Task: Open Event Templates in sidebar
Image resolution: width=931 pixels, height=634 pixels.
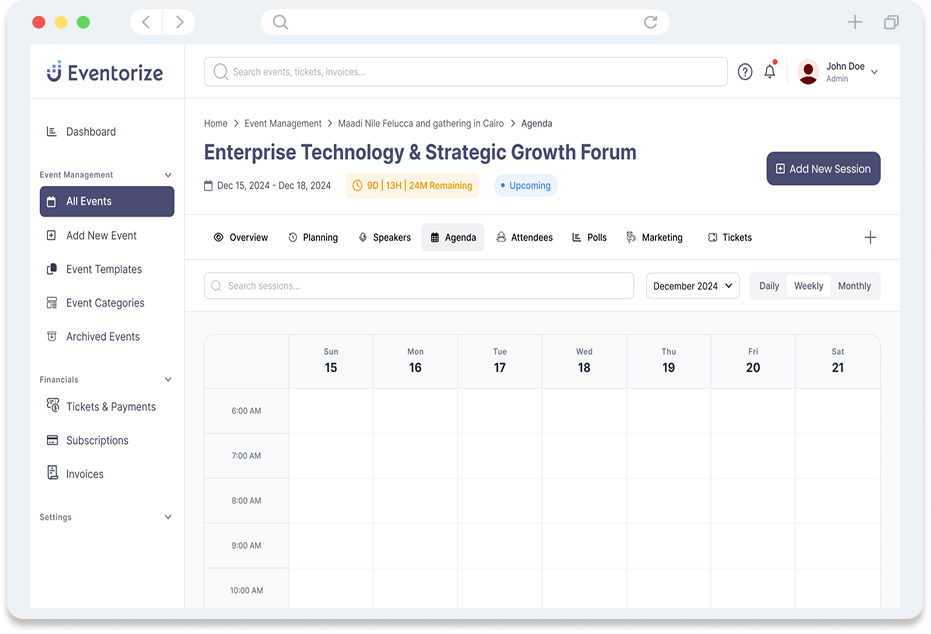Action: pos(103,269)
